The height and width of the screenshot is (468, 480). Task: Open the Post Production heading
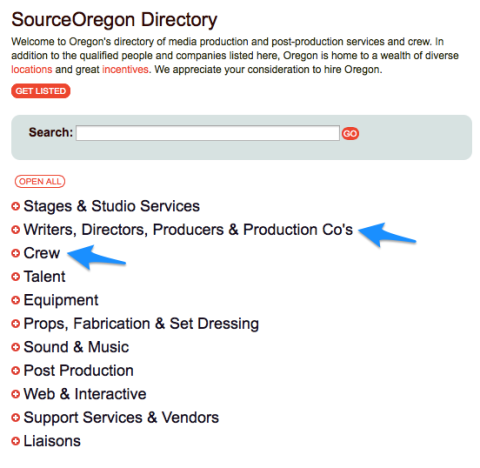(78, 371)
